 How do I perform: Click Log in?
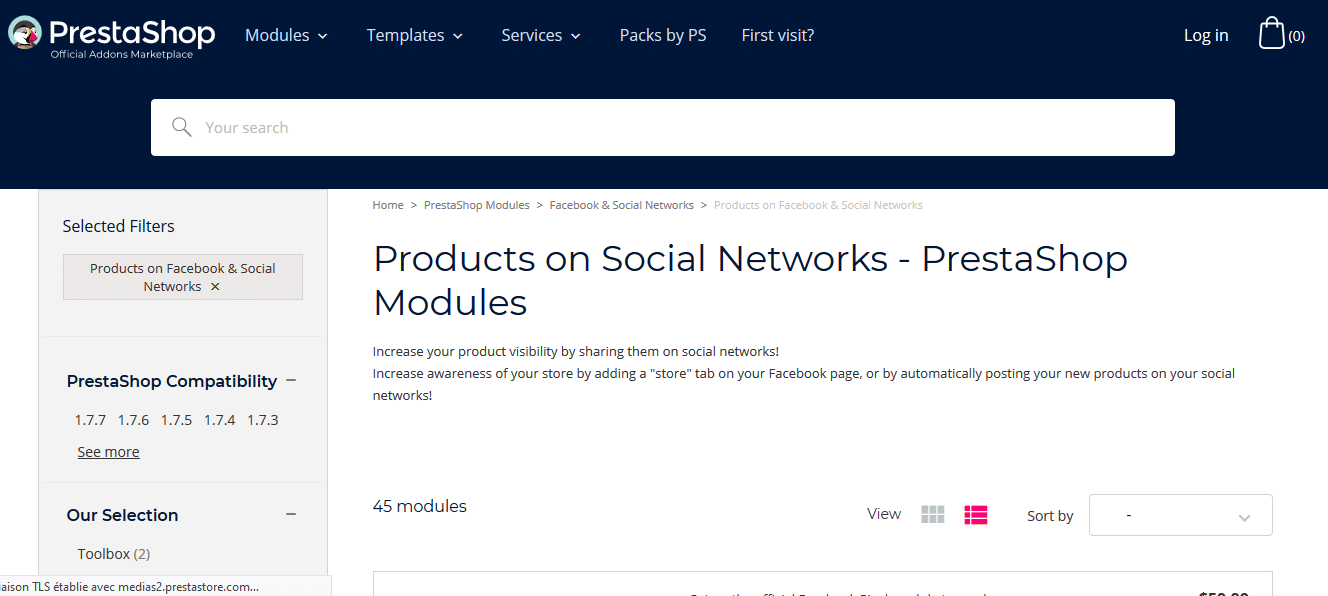point(1206,35)
